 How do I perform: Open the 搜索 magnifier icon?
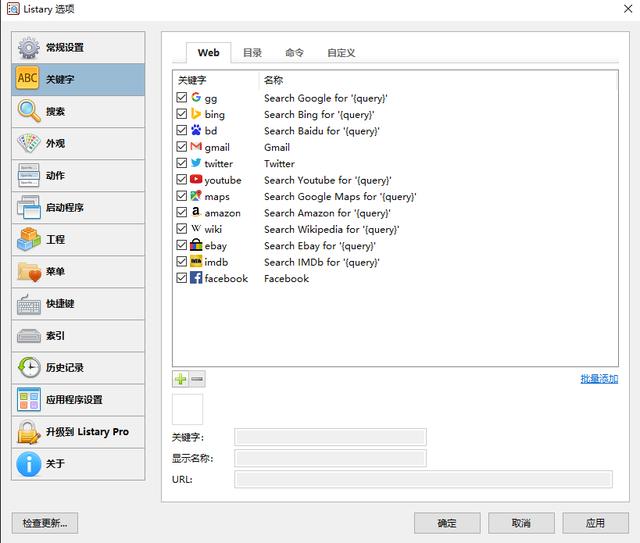point(28,111)
